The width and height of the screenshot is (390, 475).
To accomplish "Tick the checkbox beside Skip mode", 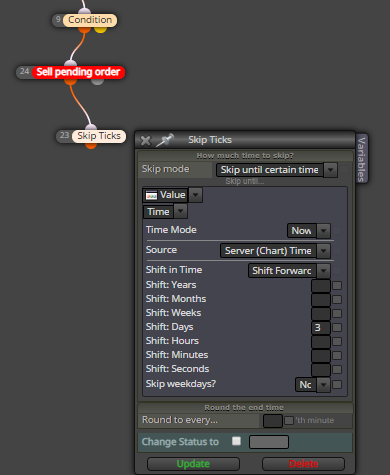I will [344, 170].
